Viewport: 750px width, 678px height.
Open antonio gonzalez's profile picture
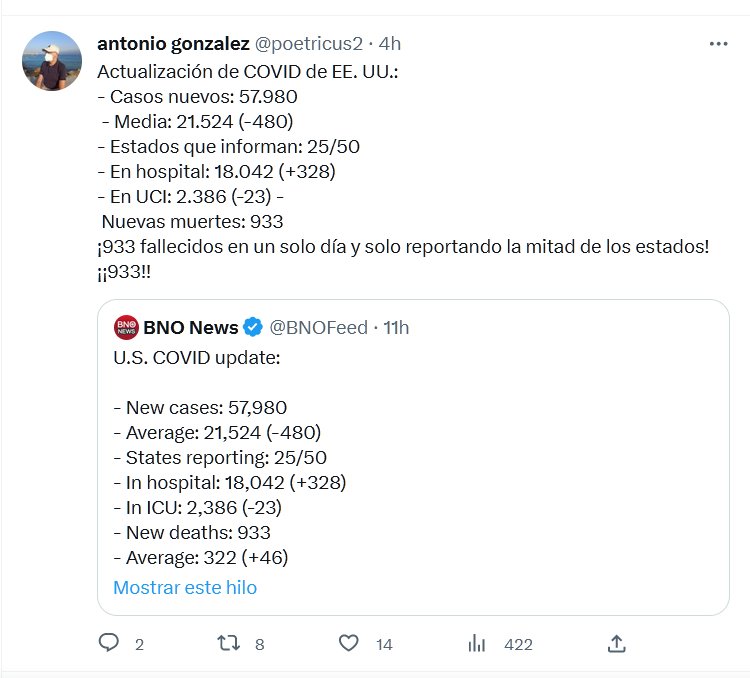coord(51,61)
